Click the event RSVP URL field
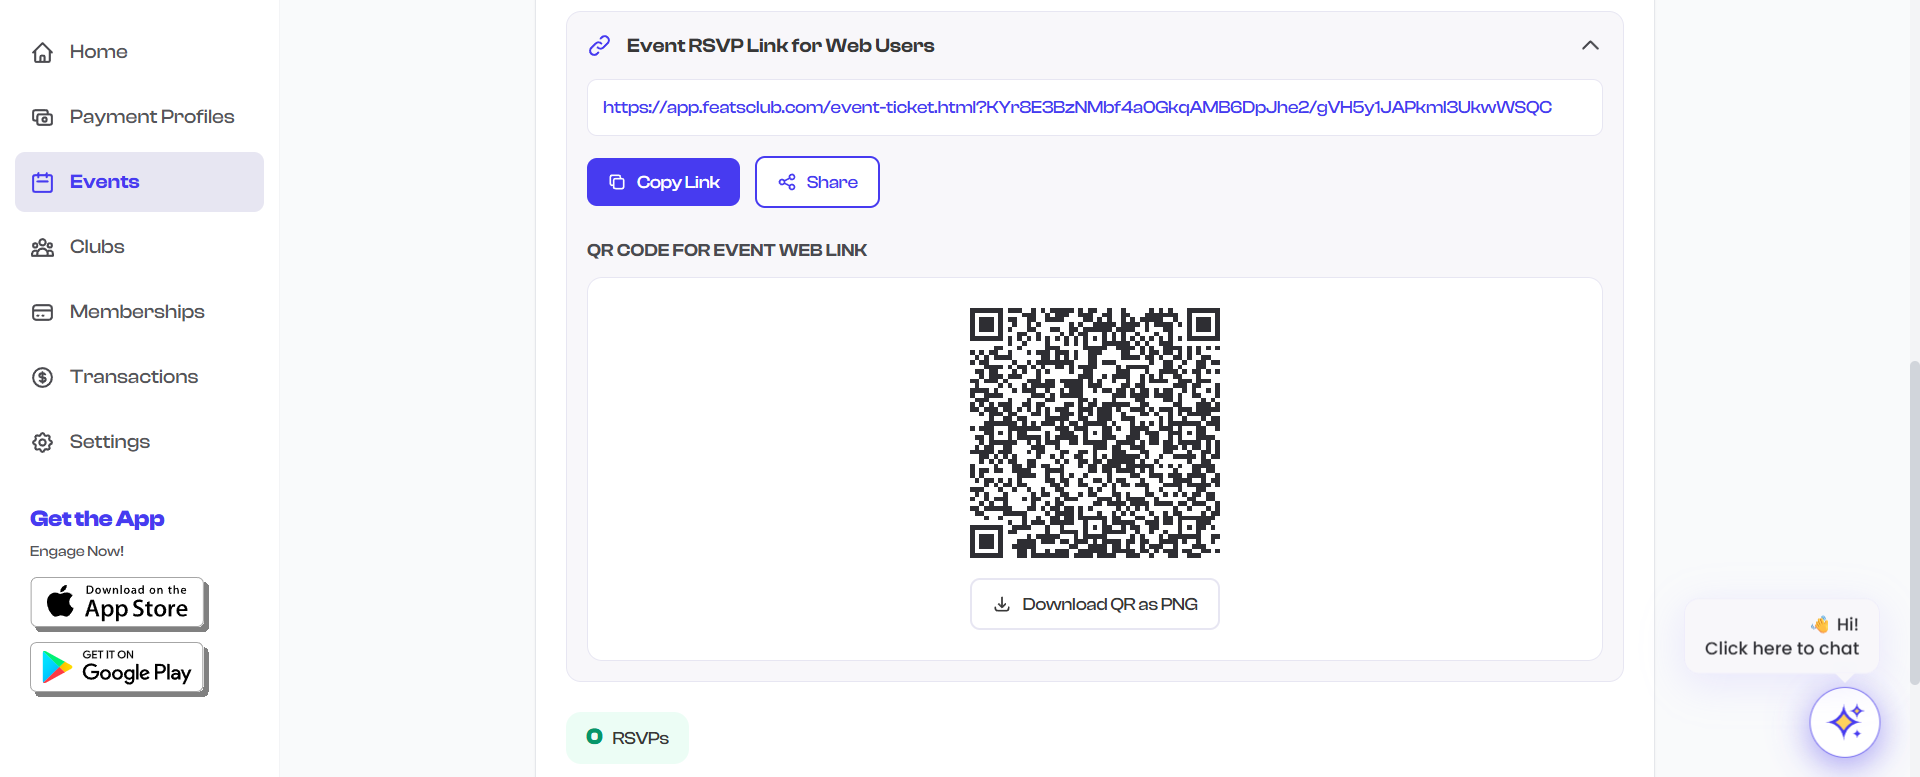 [x=1094, y=107]
